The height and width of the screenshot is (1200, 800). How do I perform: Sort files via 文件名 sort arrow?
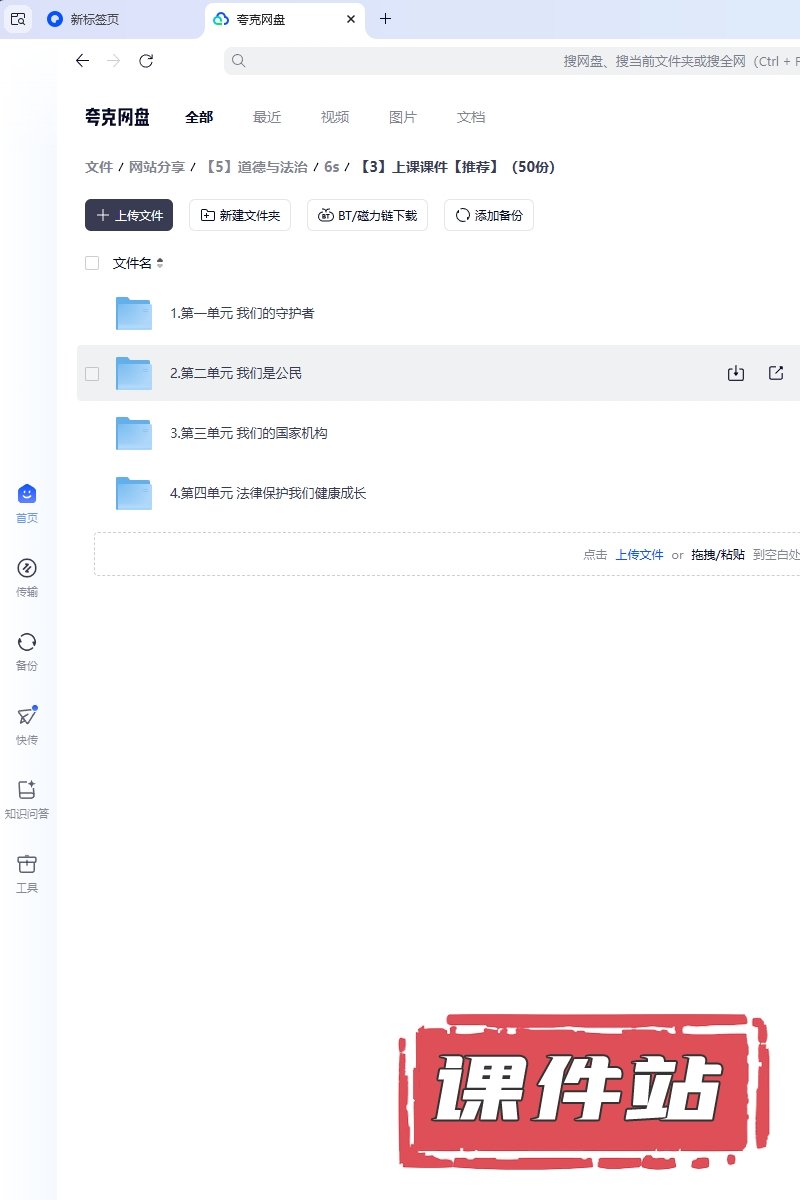coord(160,263)
